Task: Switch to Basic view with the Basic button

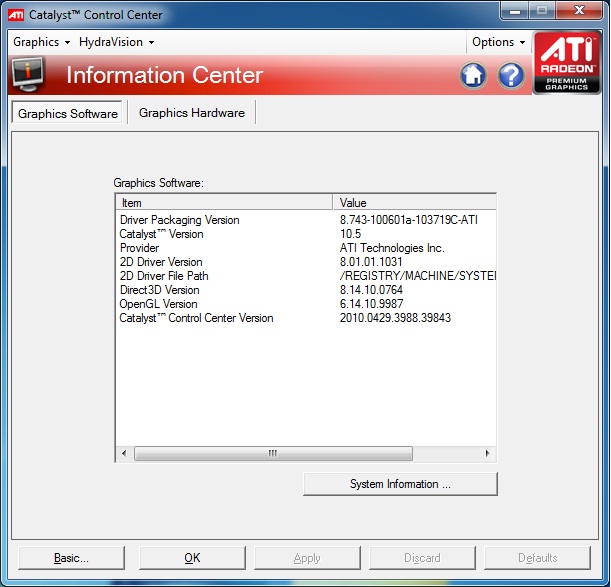Action: pos(71,558)
